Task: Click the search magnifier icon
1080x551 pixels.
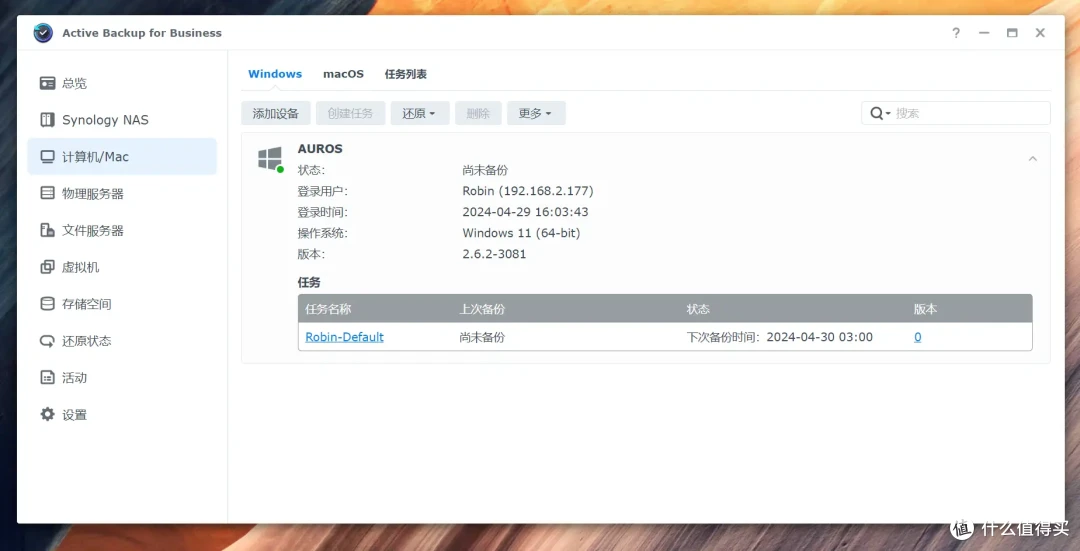Action: coord(877,113)
